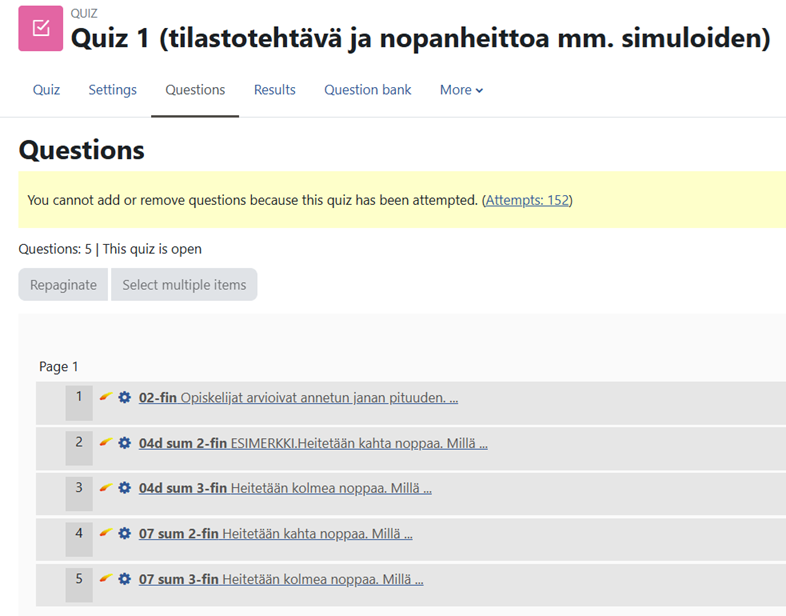Click Select multiple items button
This screenshot has width=786, height=616.
coord(184,285)
